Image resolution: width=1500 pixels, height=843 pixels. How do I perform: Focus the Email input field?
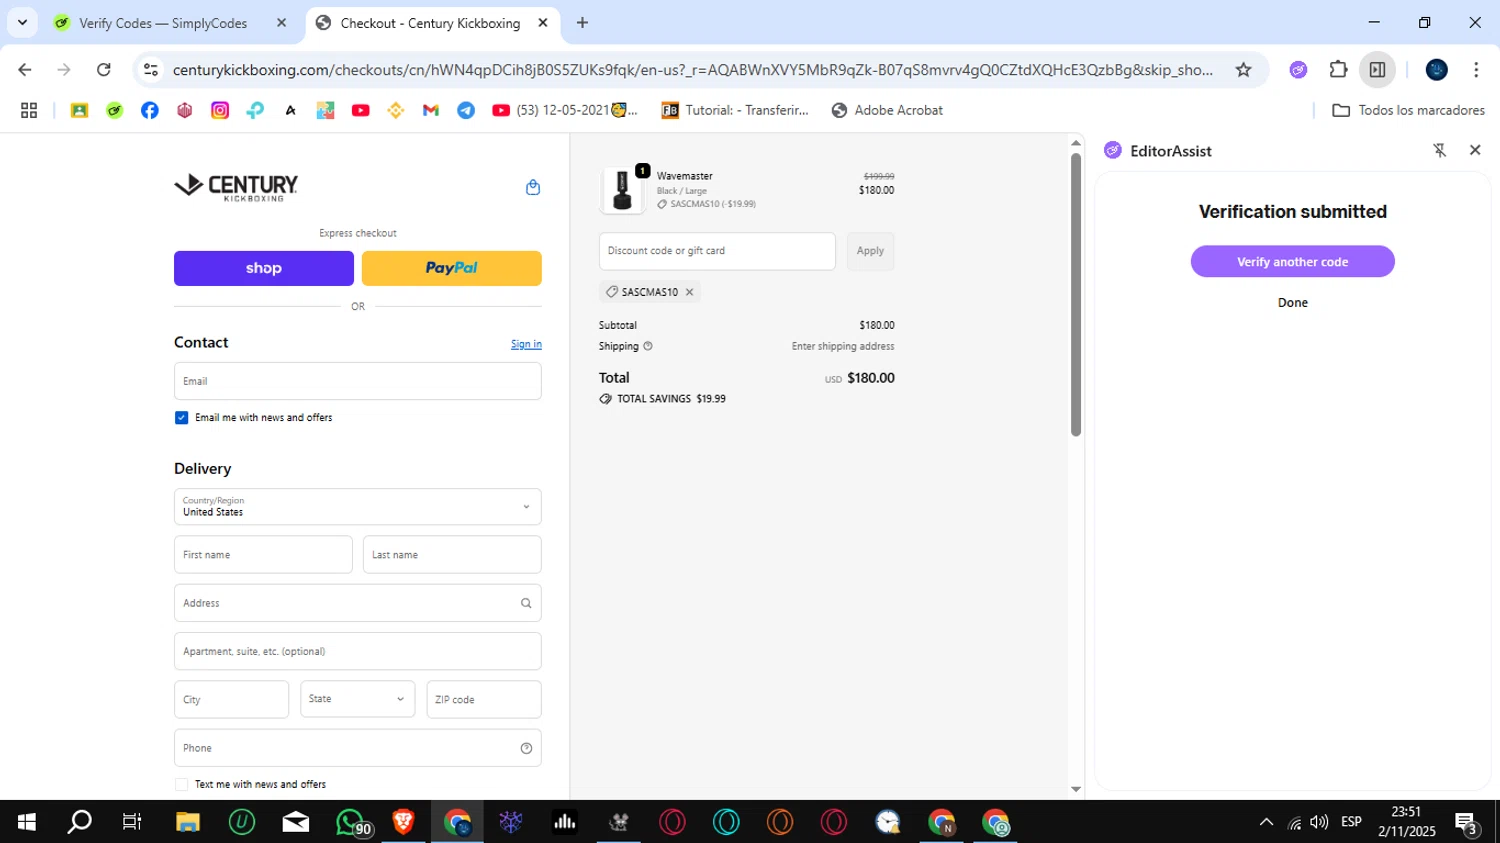(x=358, y=381)
